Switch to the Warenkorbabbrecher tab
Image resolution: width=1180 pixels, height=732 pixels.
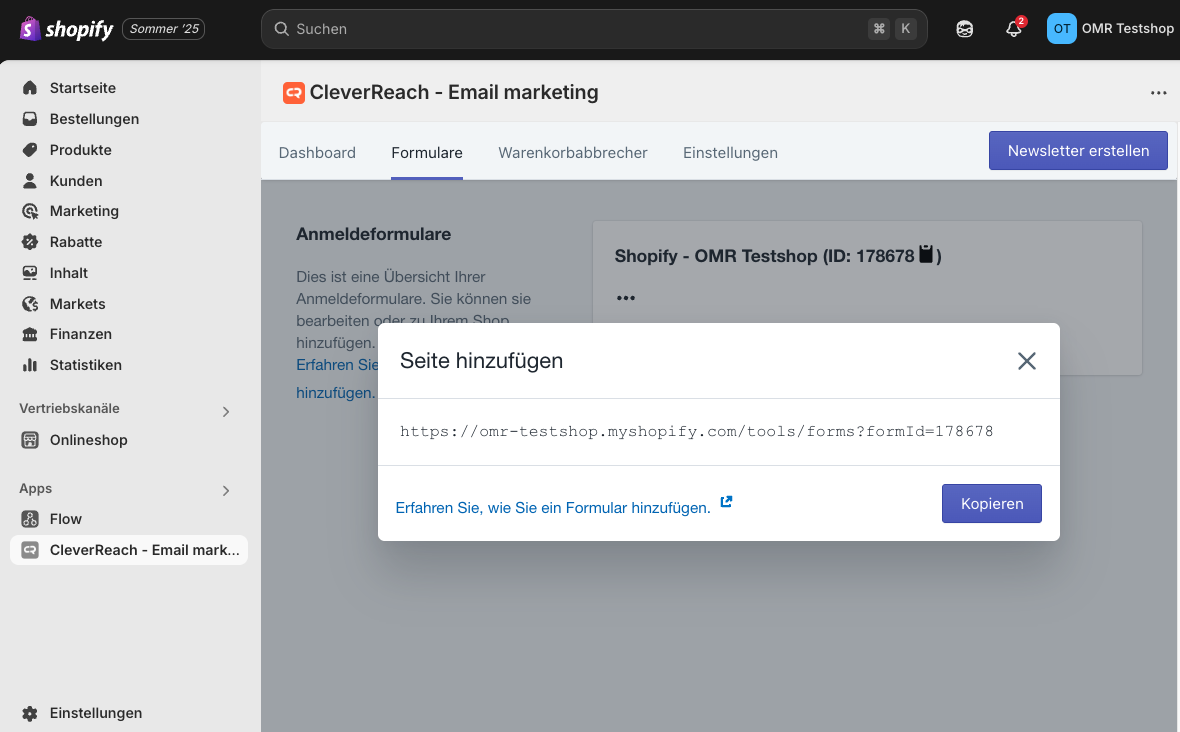tap(573, 153)
